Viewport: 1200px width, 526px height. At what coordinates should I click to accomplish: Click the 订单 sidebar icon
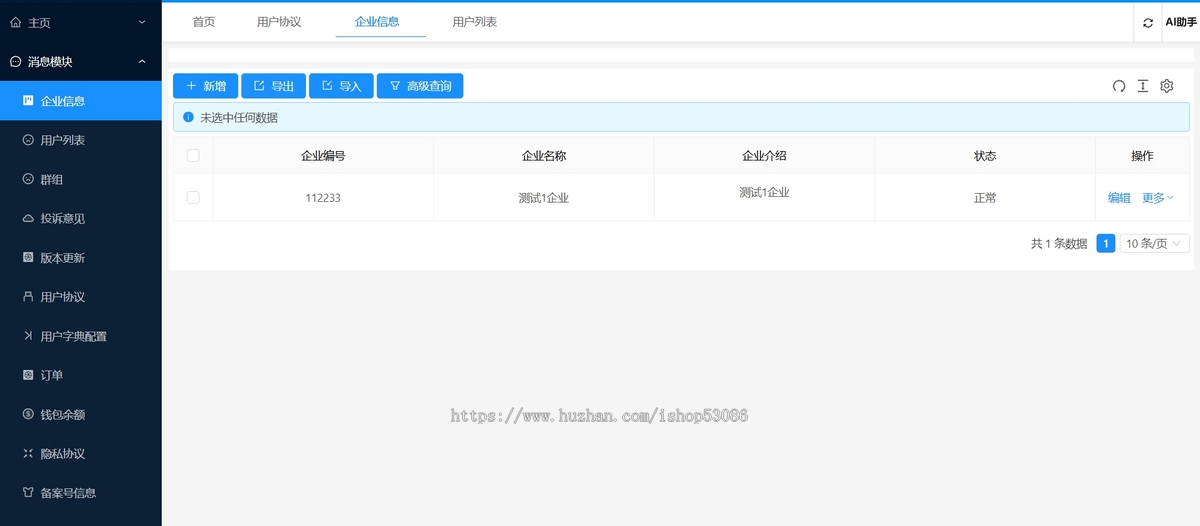(28, 375)
